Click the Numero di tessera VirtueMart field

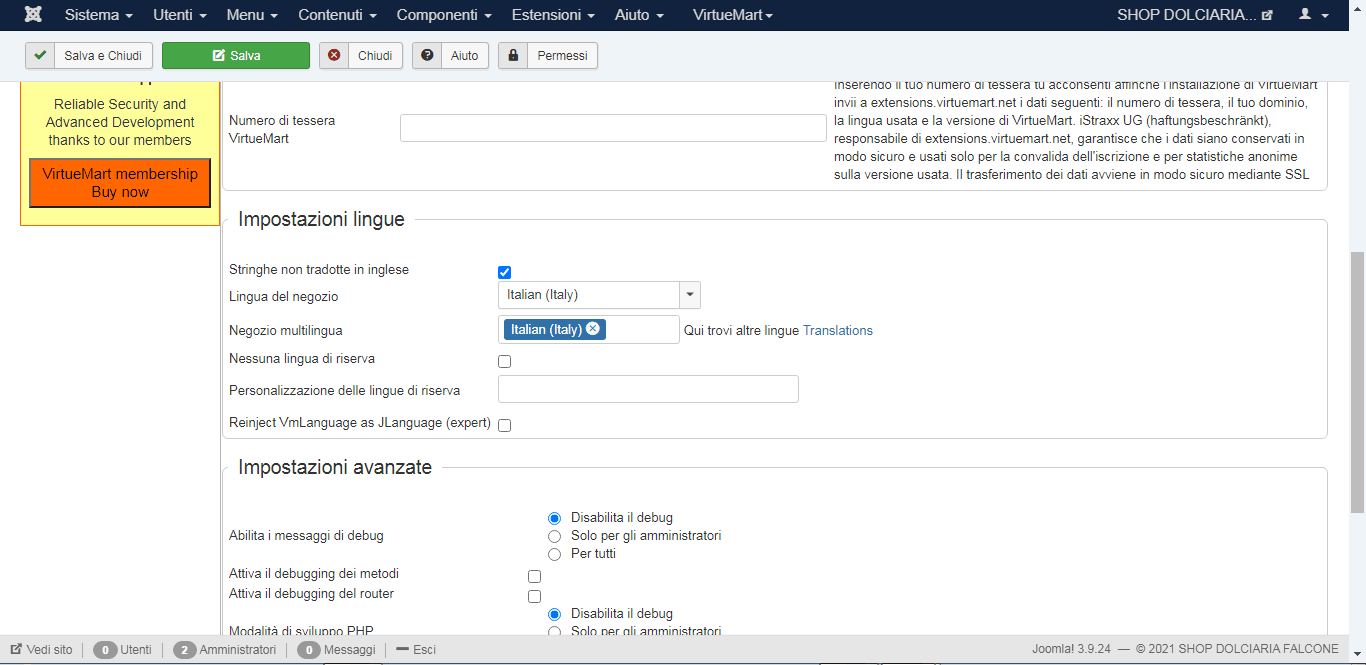[x=613, y=128]
